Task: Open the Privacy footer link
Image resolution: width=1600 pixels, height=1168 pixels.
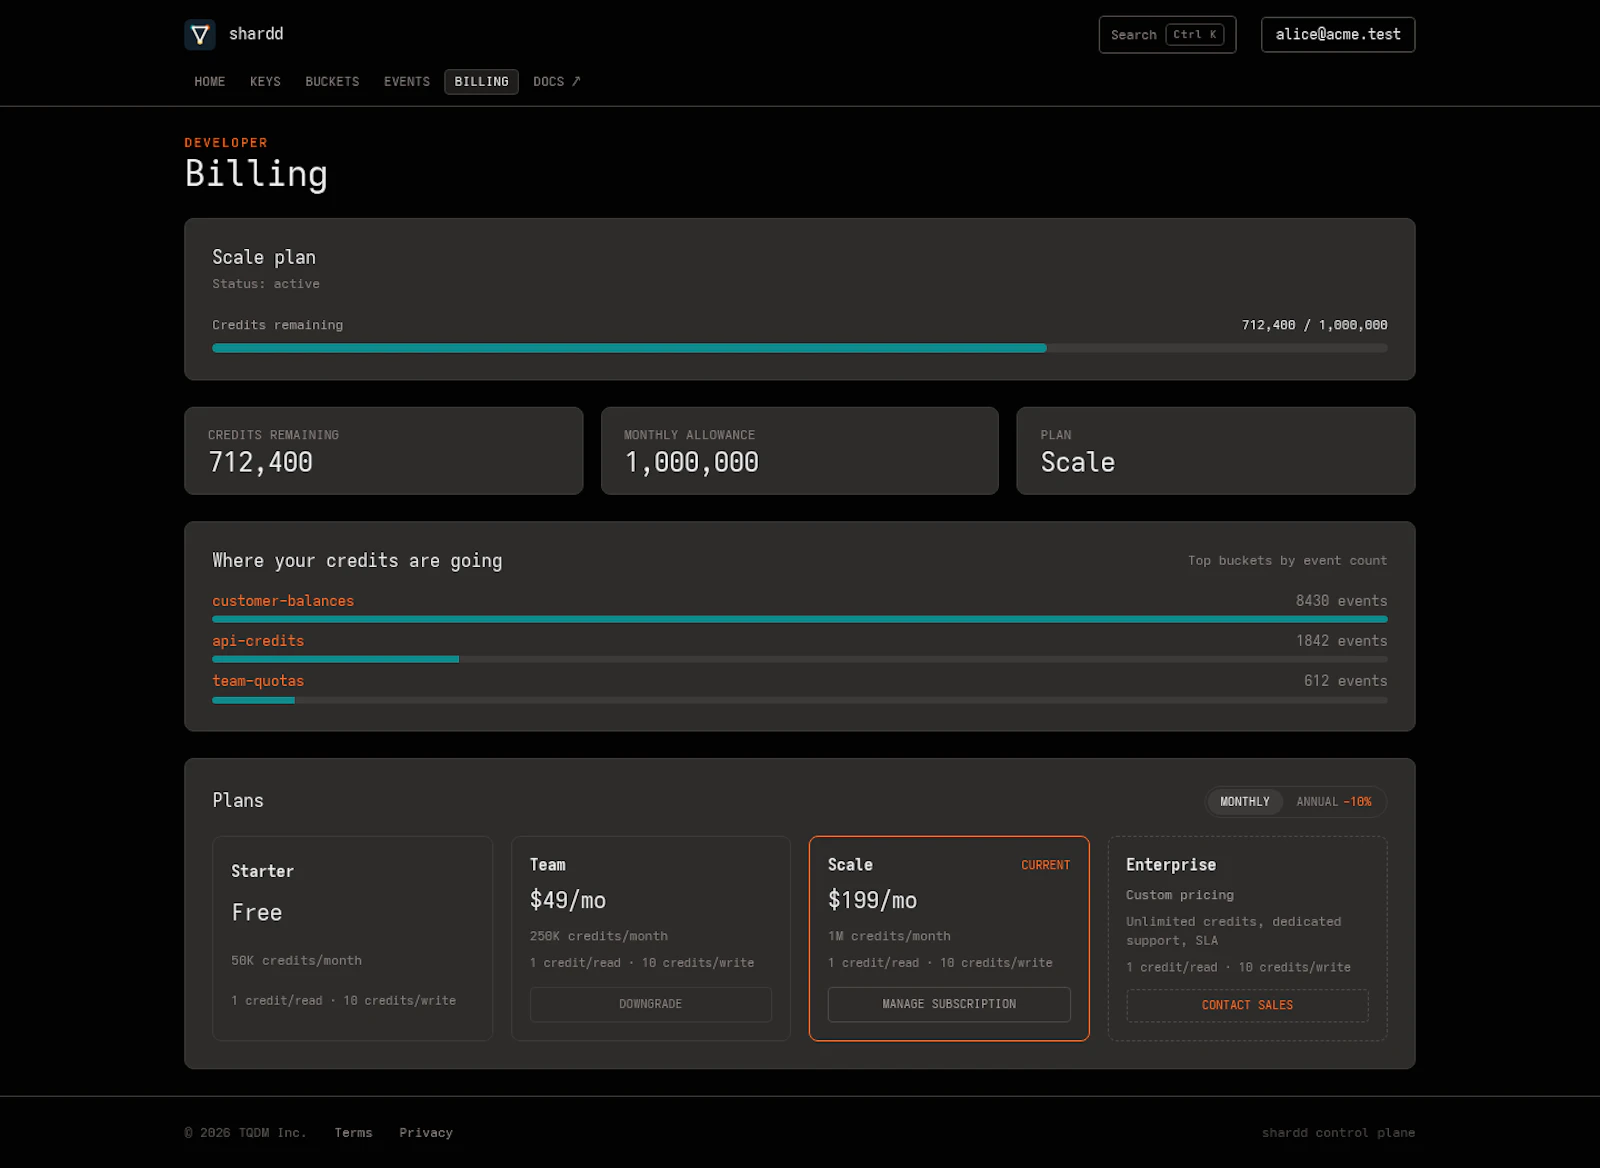Action: tap(426, 1133)
